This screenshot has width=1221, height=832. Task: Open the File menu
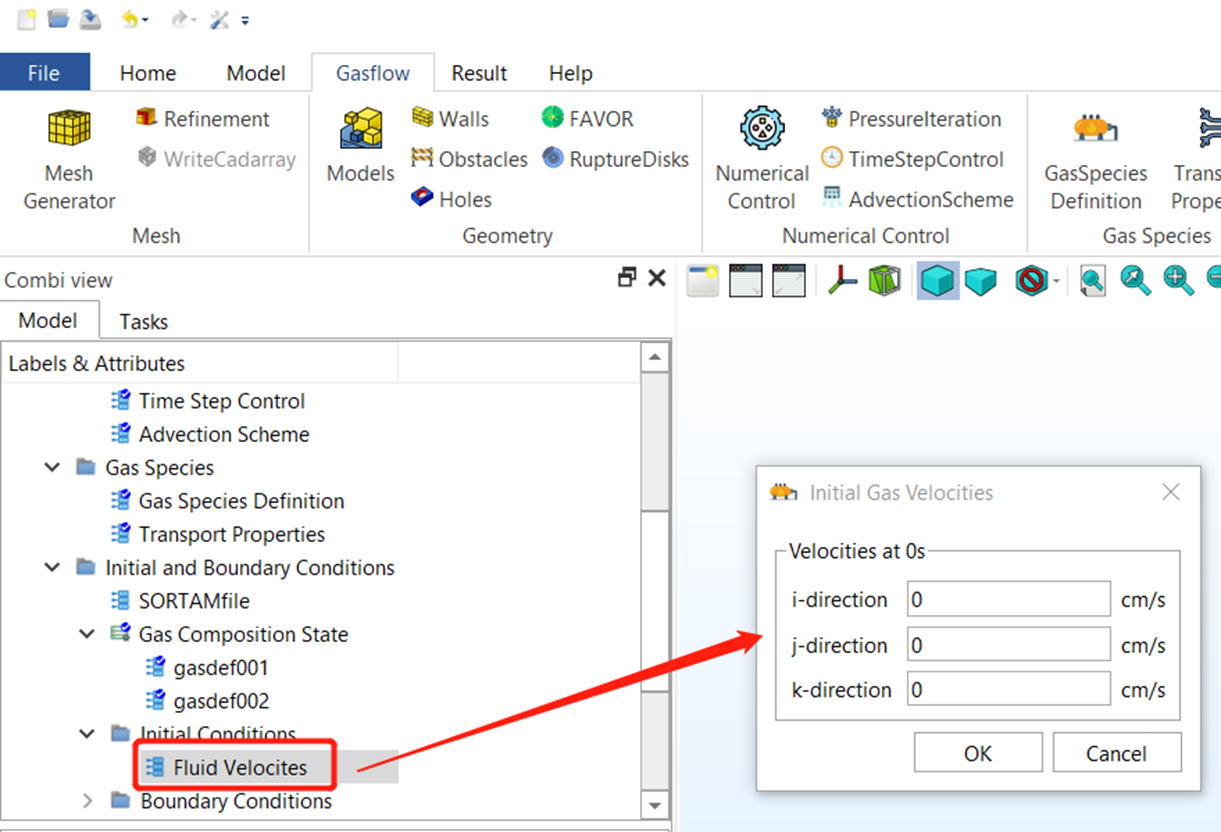click(44, 73)
